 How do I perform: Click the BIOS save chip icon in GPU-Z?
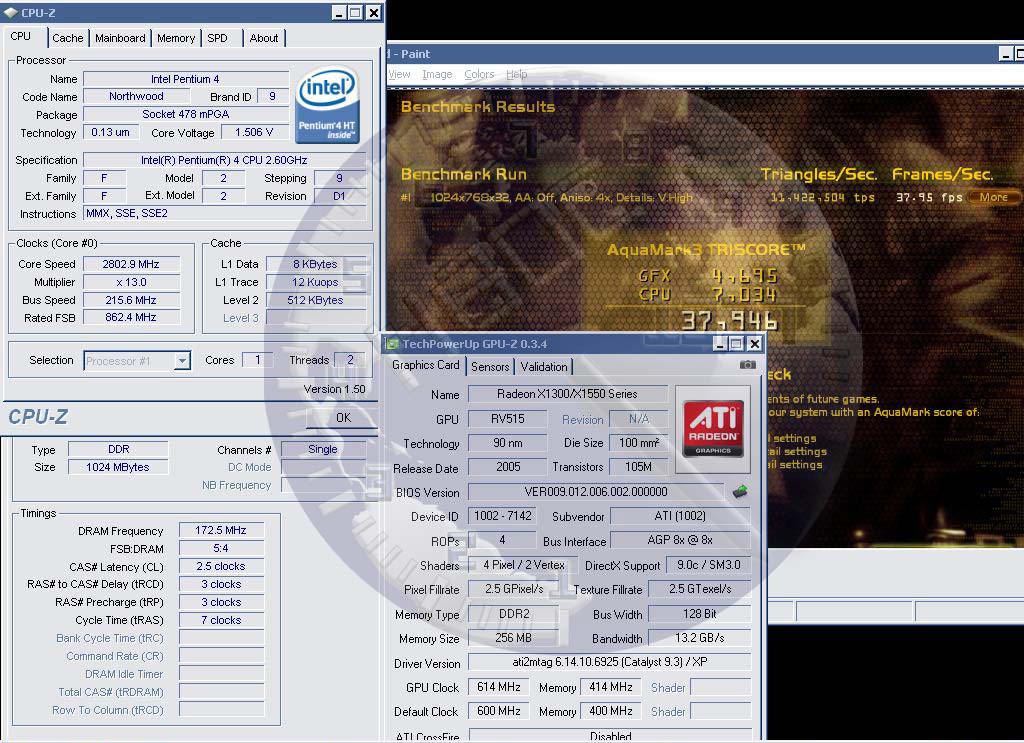pos(739,492)
